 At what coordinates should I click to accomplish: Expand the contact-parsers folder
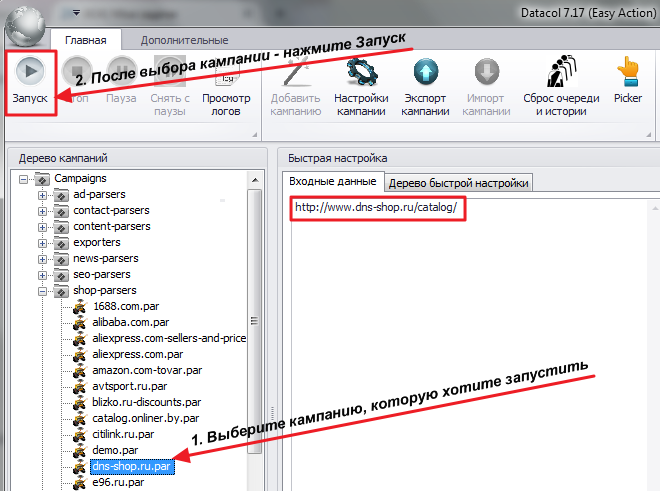pos(43,211)
